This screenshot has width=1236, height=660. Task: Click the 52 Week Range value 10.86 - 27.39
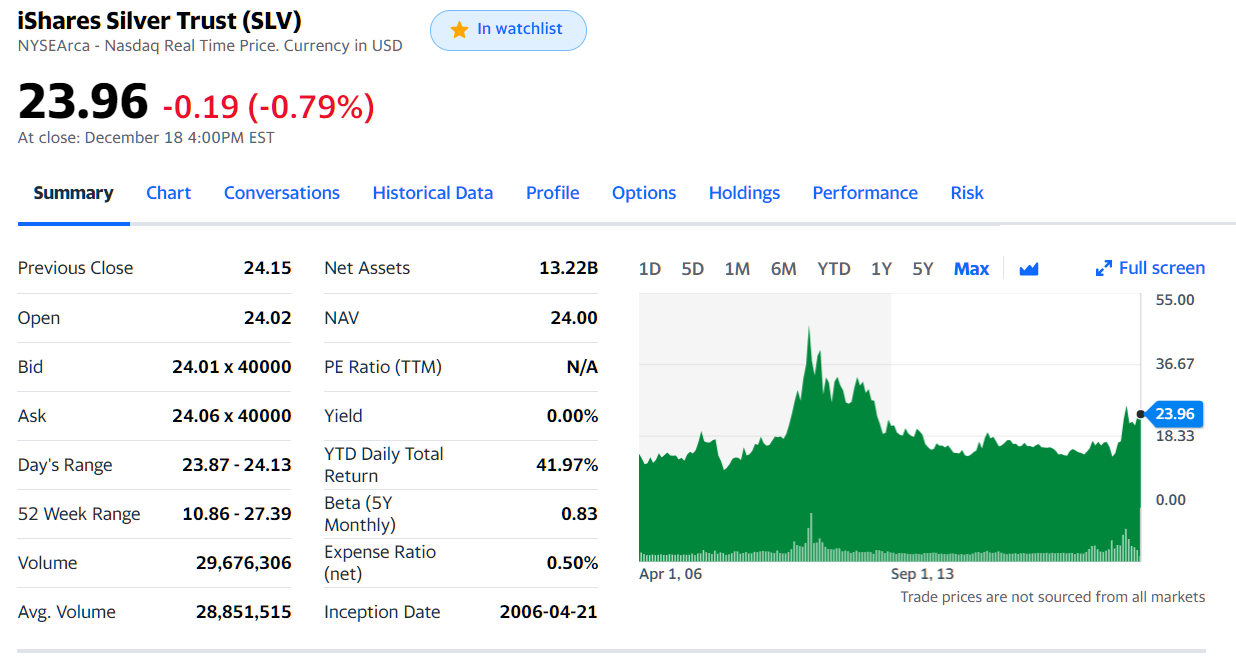pos(237,514)
